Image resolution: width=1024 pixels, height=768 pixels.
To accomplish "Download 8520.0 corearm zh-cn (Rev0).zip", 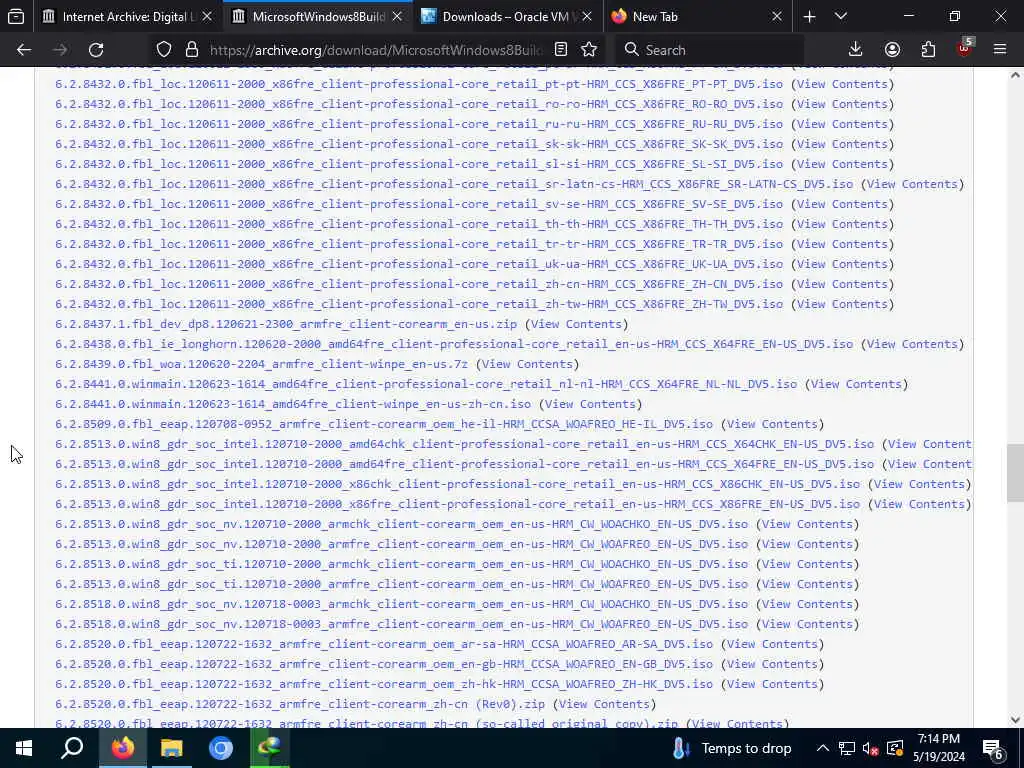I will tap(300, 704).
